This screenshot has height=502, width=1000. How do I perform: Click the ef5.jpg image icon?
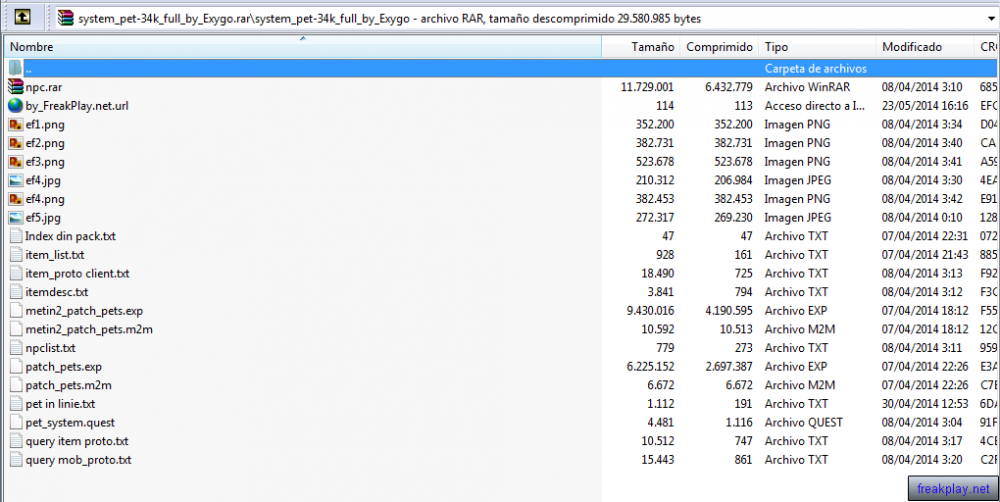pyautogui.click(x=16, y=218)
